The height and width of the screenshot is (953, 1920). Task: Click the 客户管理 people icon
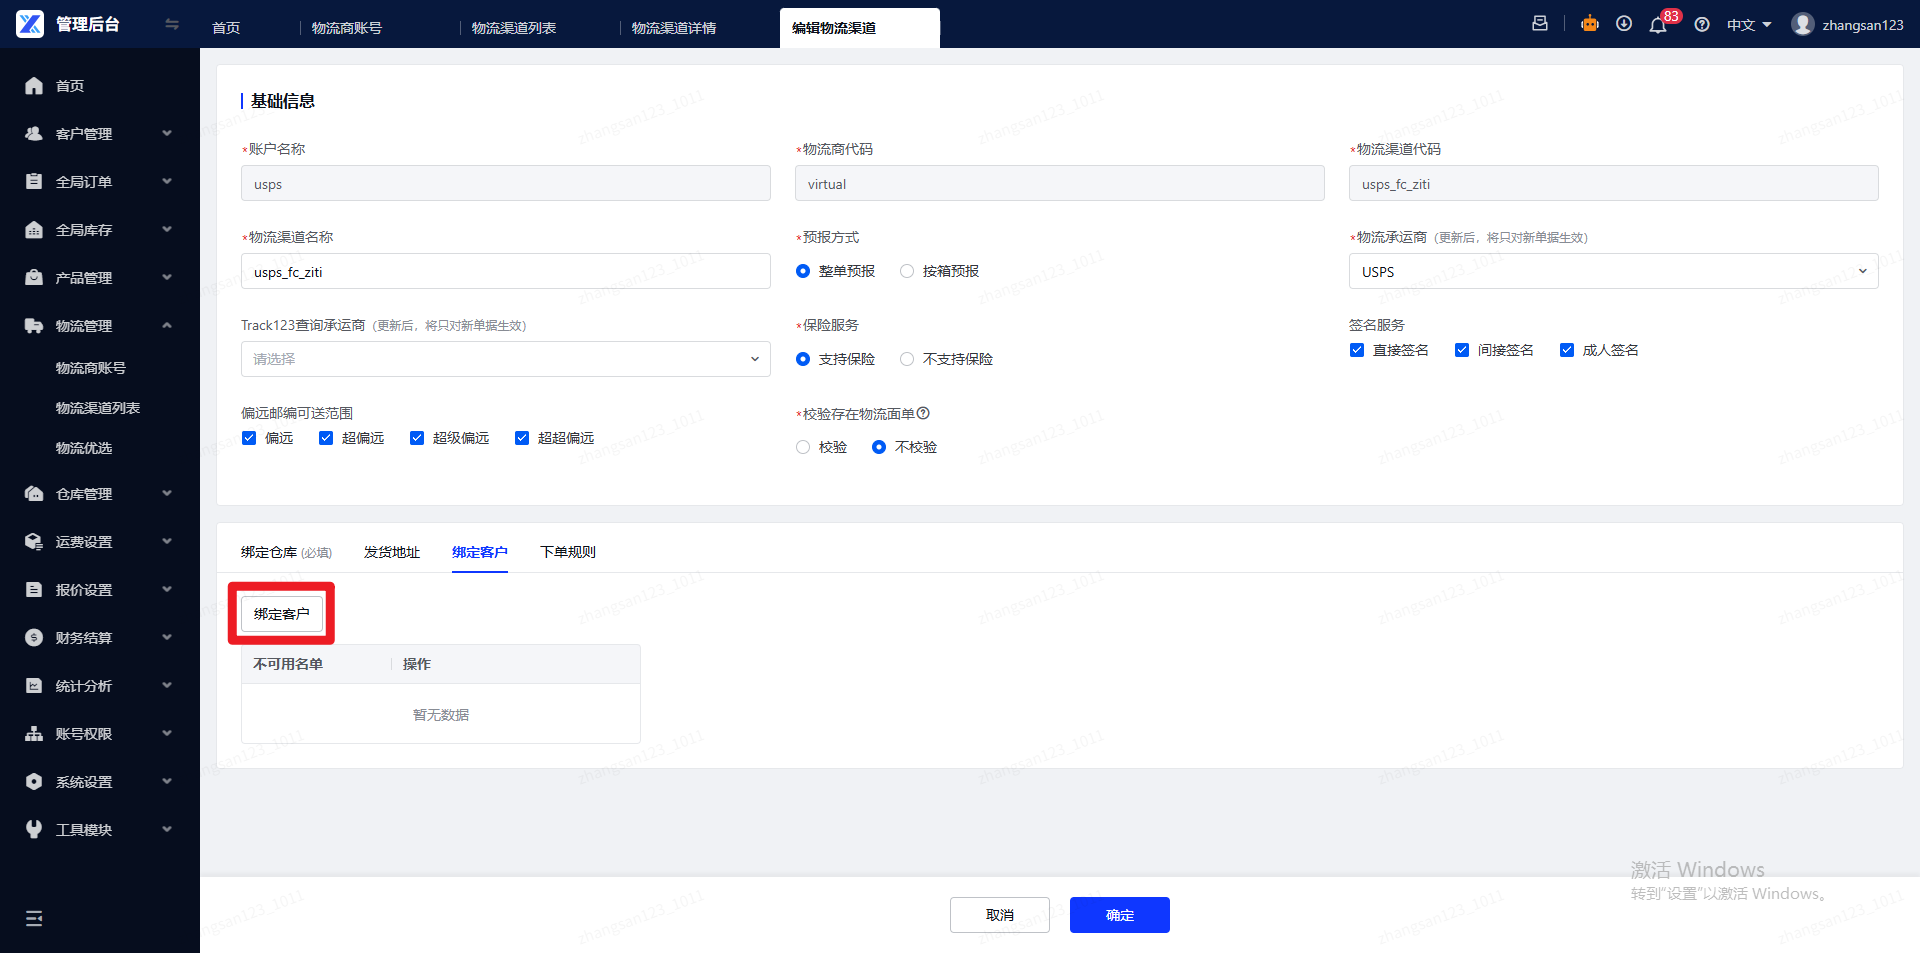pos(34,134)
